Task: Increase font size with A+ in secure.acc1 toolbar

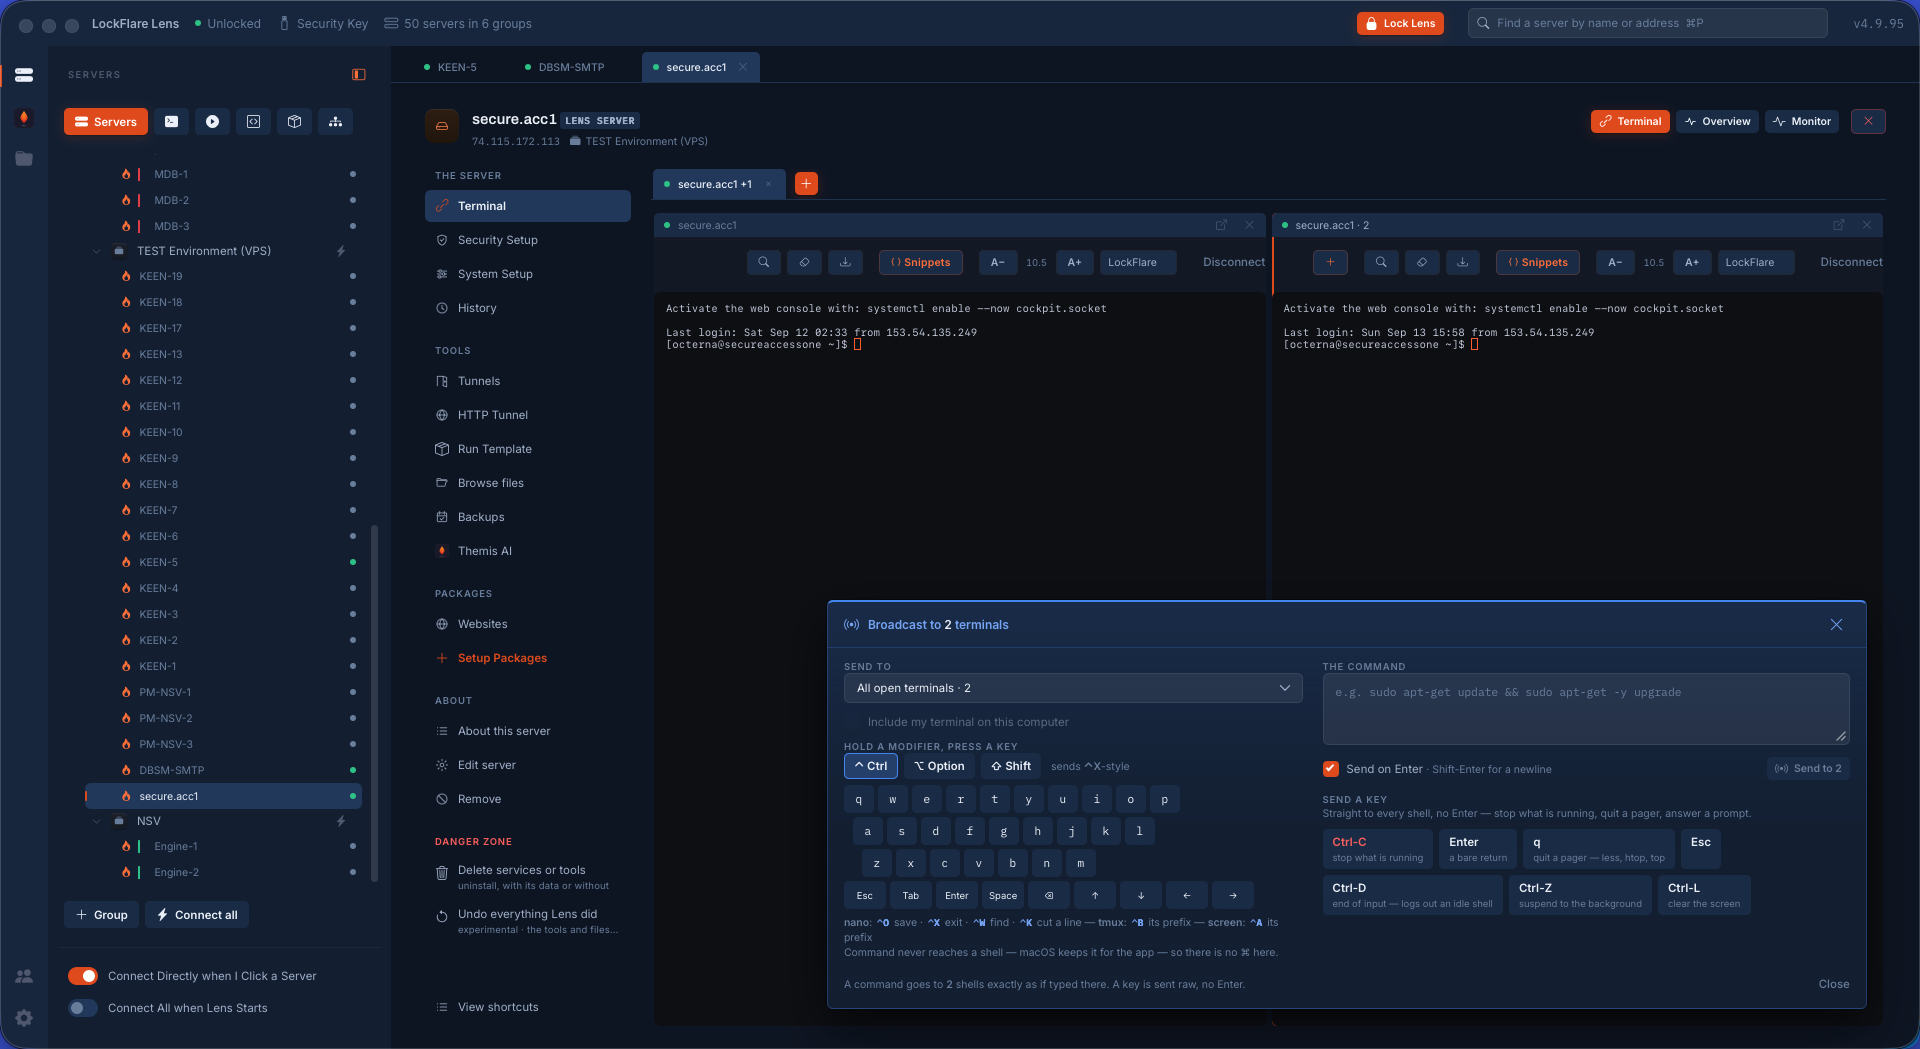Action: click(1074, 262)
